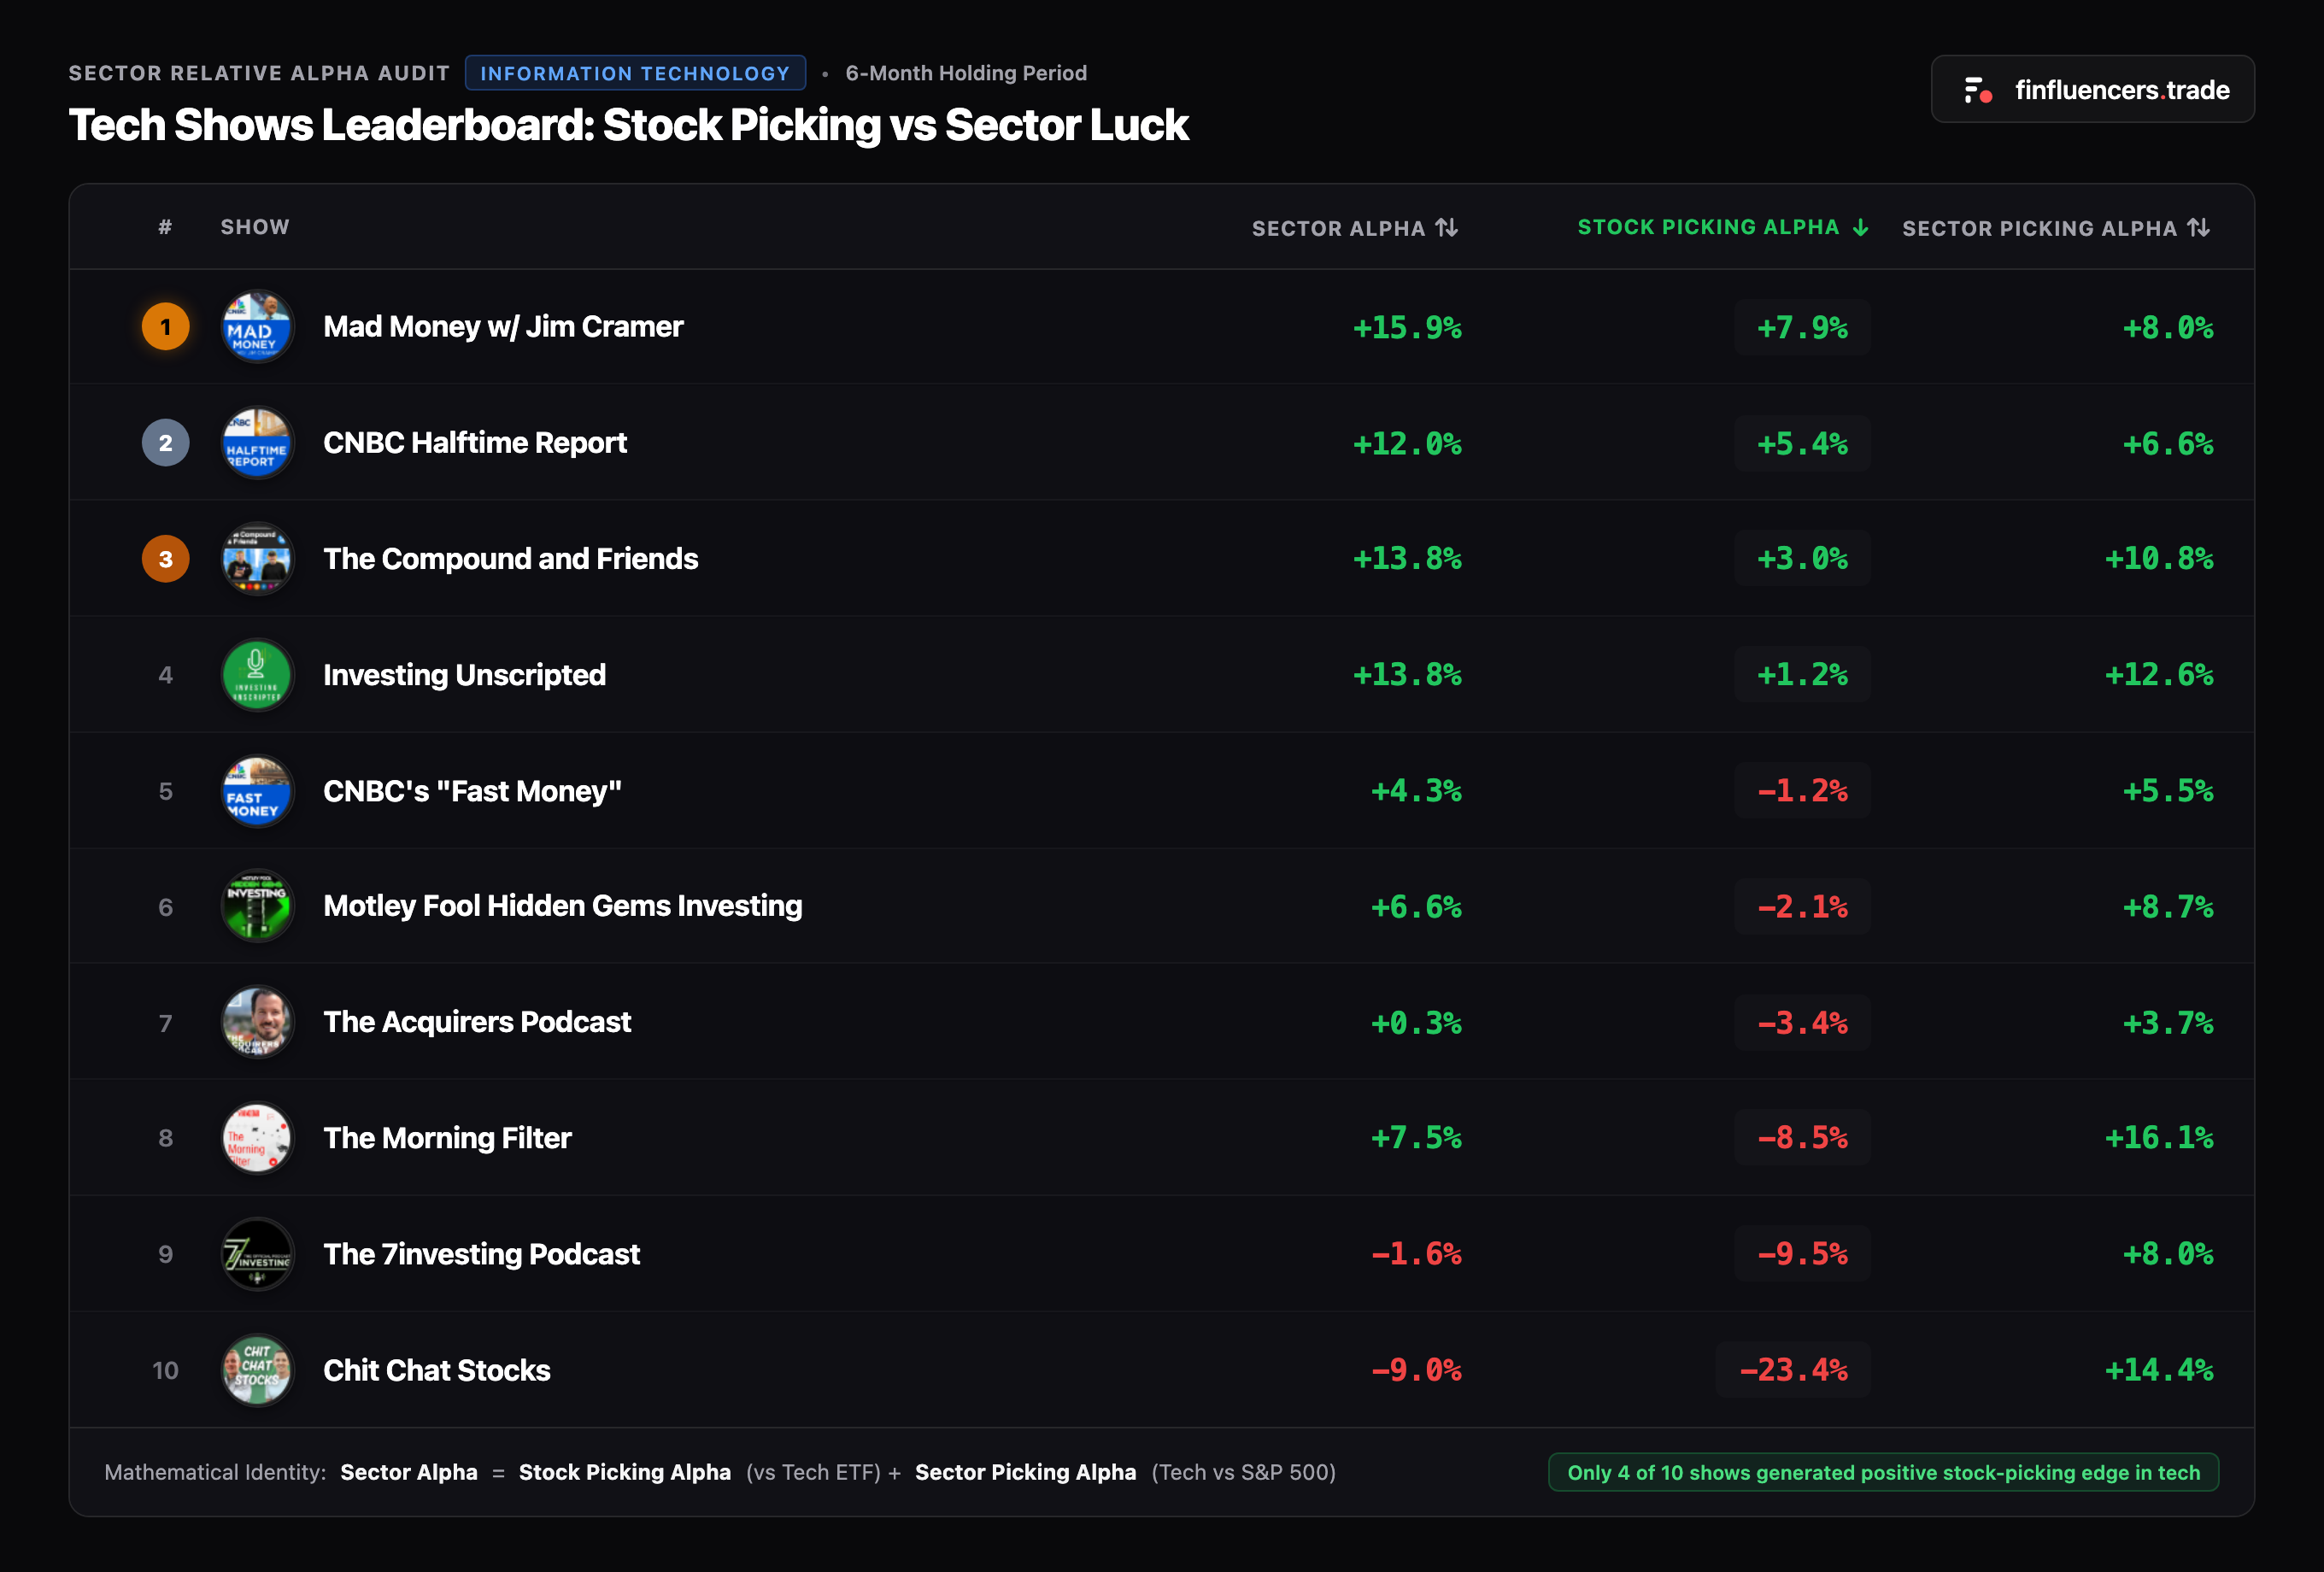Click the +12.0% sector alpha value
The image size is (2324, 1572).
(1407, 444)
